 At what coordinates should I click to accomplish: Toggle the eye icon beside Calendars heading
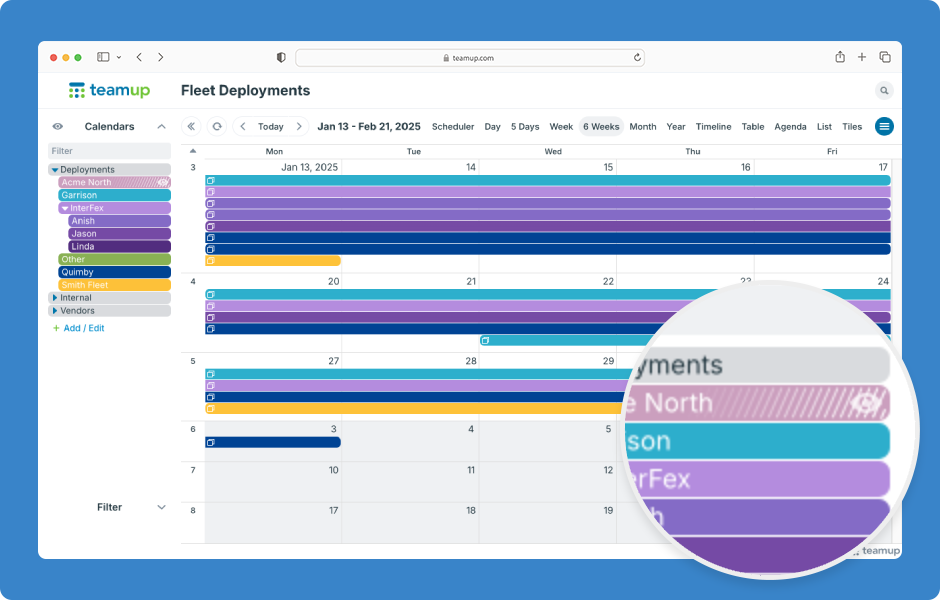pos(58,127)
